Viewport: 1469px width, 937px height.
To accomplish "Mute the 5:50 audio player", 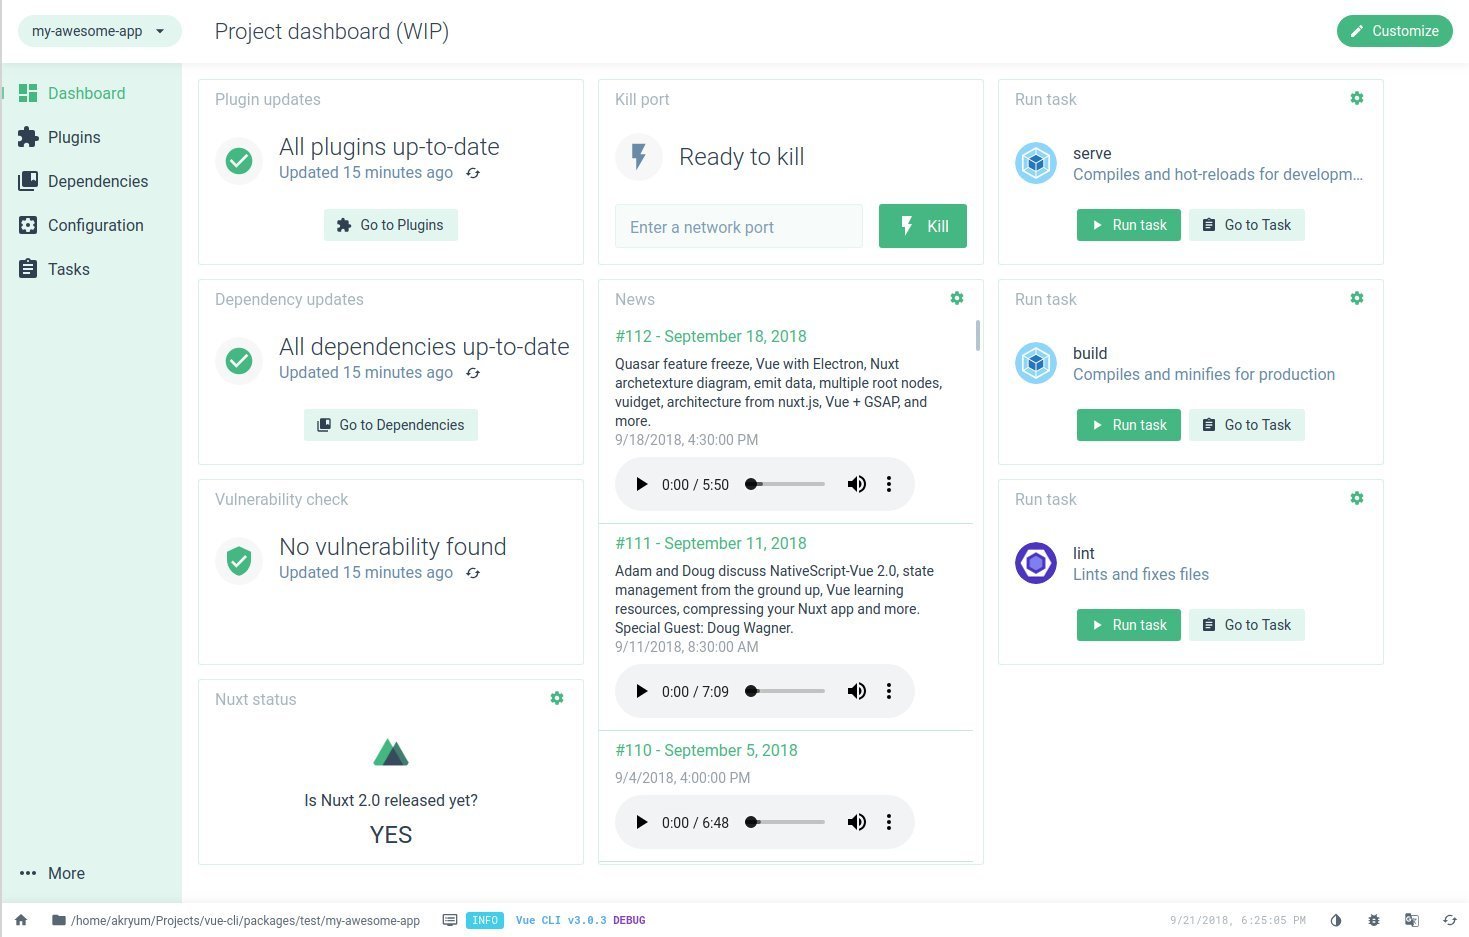I will coord(857,484).
